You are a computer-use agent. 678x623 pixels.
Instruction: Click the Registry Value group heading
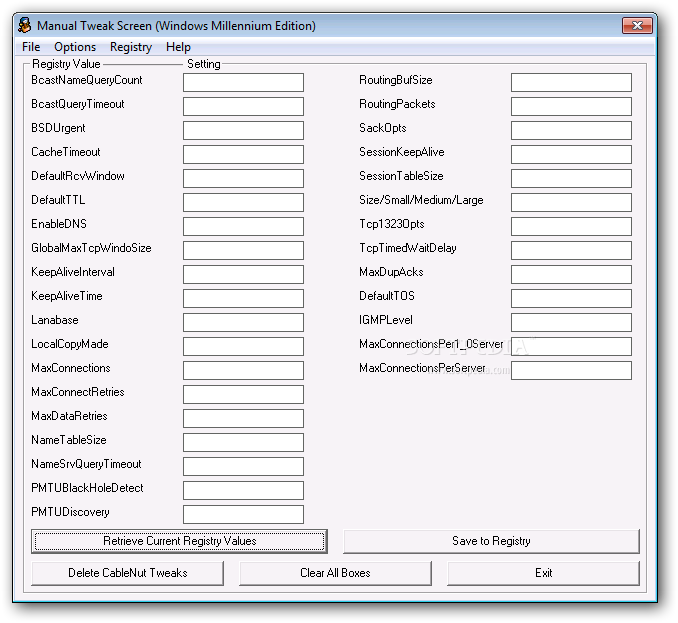pyautogui.click(x=66, y=64)
